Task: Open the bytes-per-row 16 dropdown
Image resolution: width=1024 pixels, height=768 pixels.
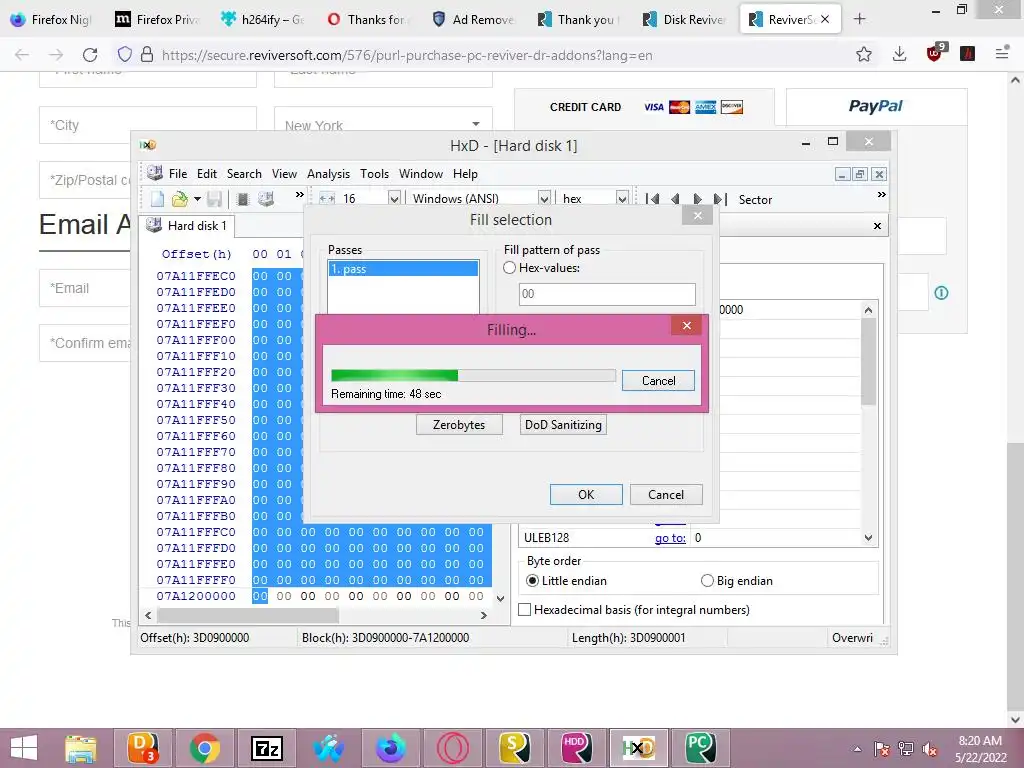Action: (x=394, y=199)
